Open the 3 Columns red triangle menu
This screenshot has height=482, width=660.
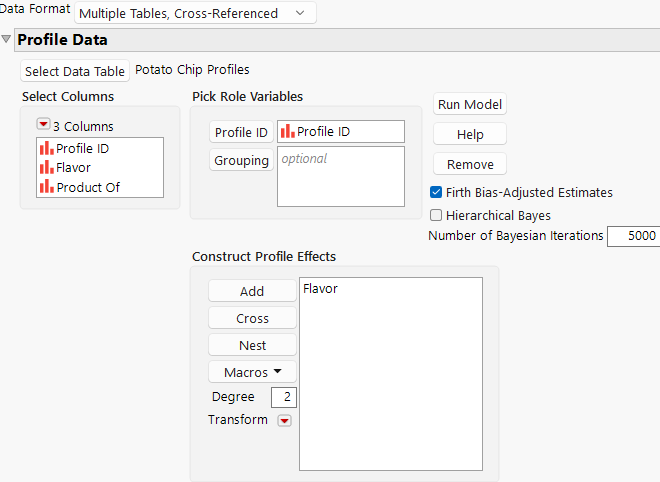point(43,124)
